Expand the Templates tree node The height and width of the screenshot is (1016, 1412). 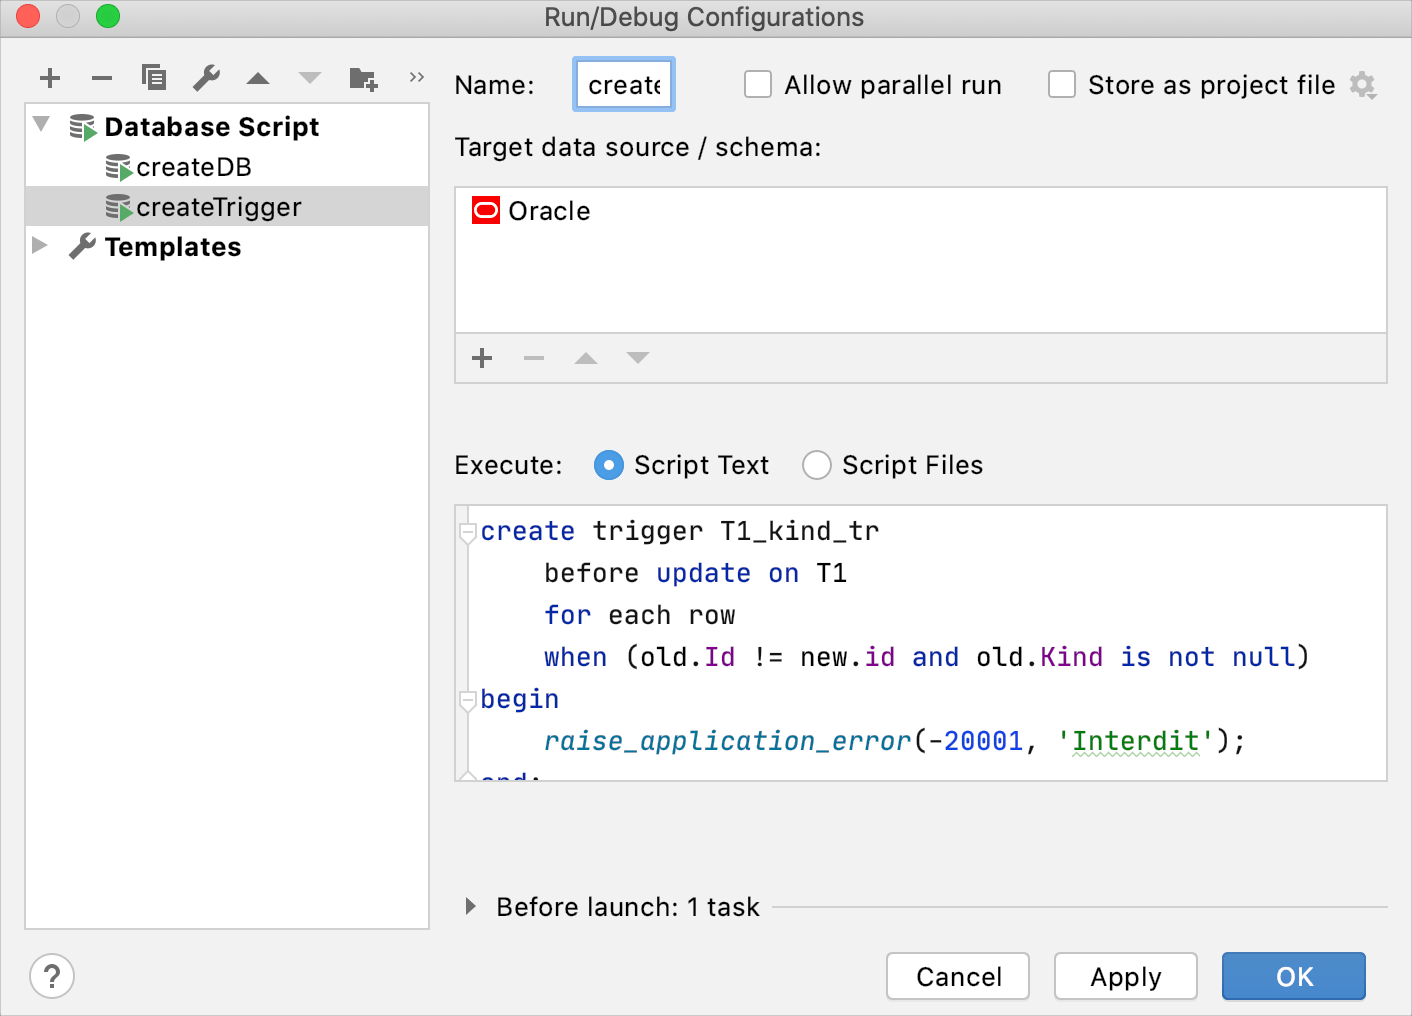click(40, 245)
